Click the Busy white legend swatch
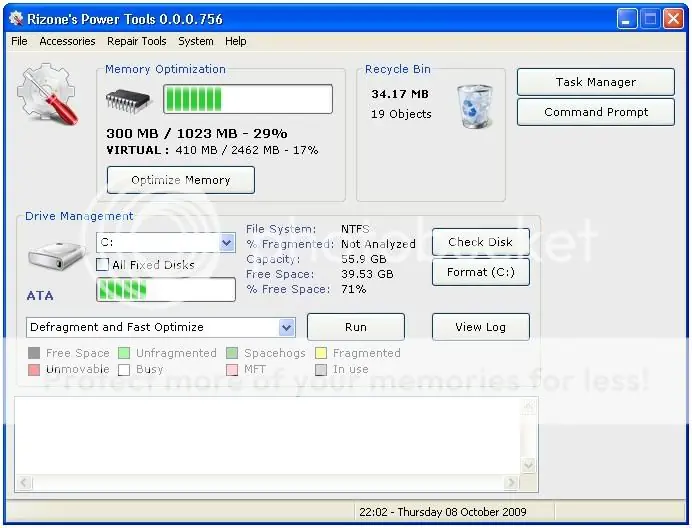Viewport: 692px width, 528px height. coord(124,370)
